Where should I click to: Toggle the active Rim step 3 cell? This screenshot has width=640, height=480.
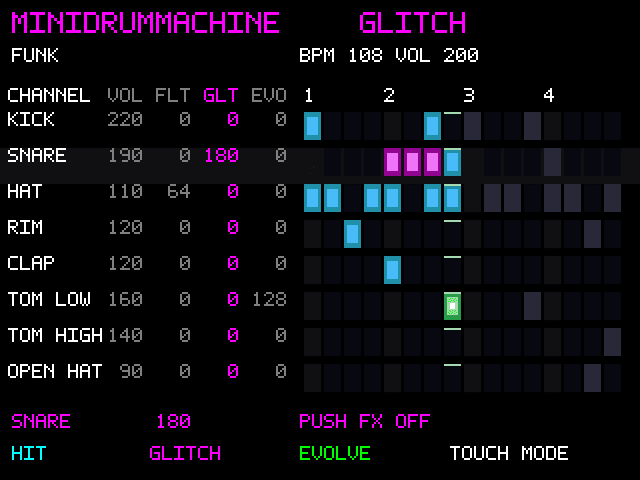click(352, 234)
